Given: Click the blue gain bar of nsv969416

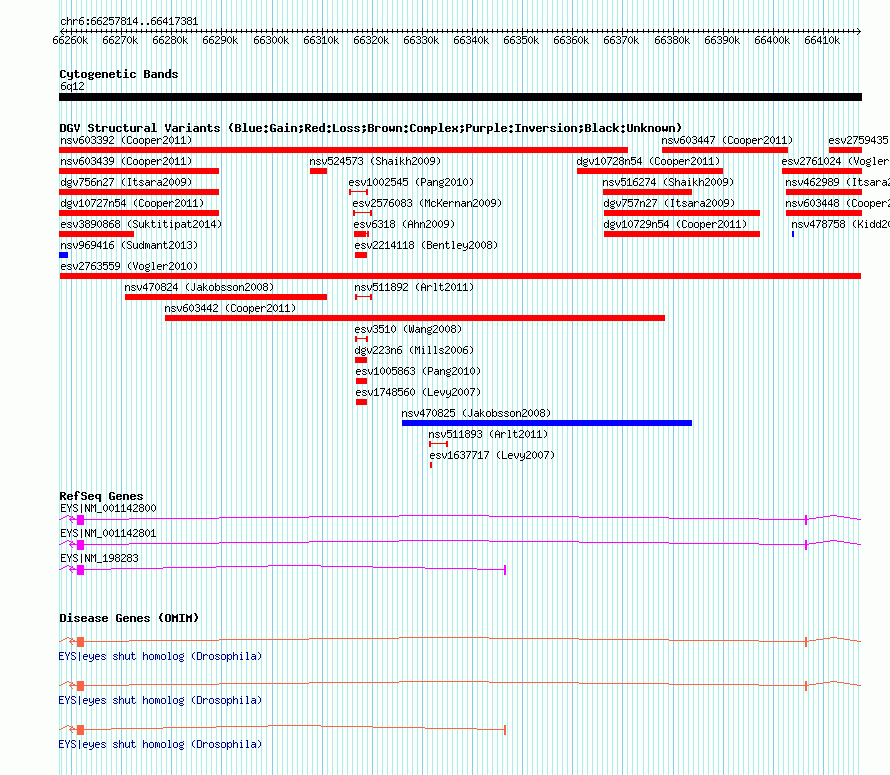Looking at the screenshot, I should coord(64,255).
